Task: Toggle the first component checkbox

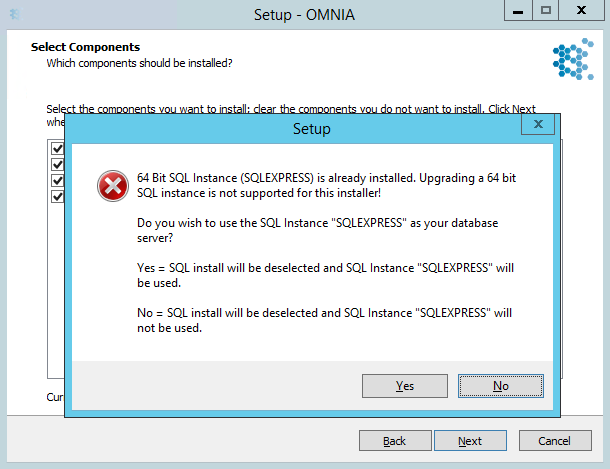Action: click(58, 148)
